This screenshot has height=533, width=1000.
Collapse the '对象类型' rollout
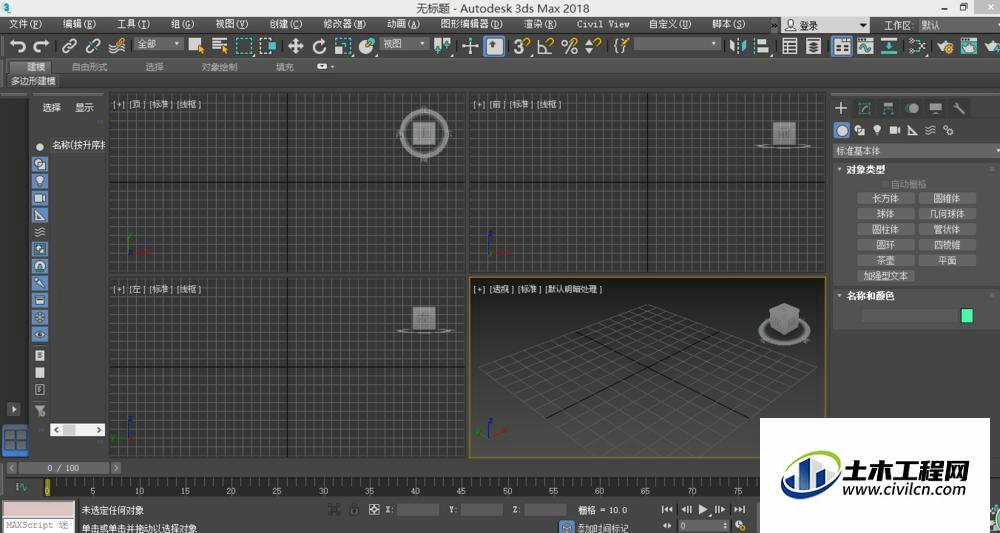point(865,170)
